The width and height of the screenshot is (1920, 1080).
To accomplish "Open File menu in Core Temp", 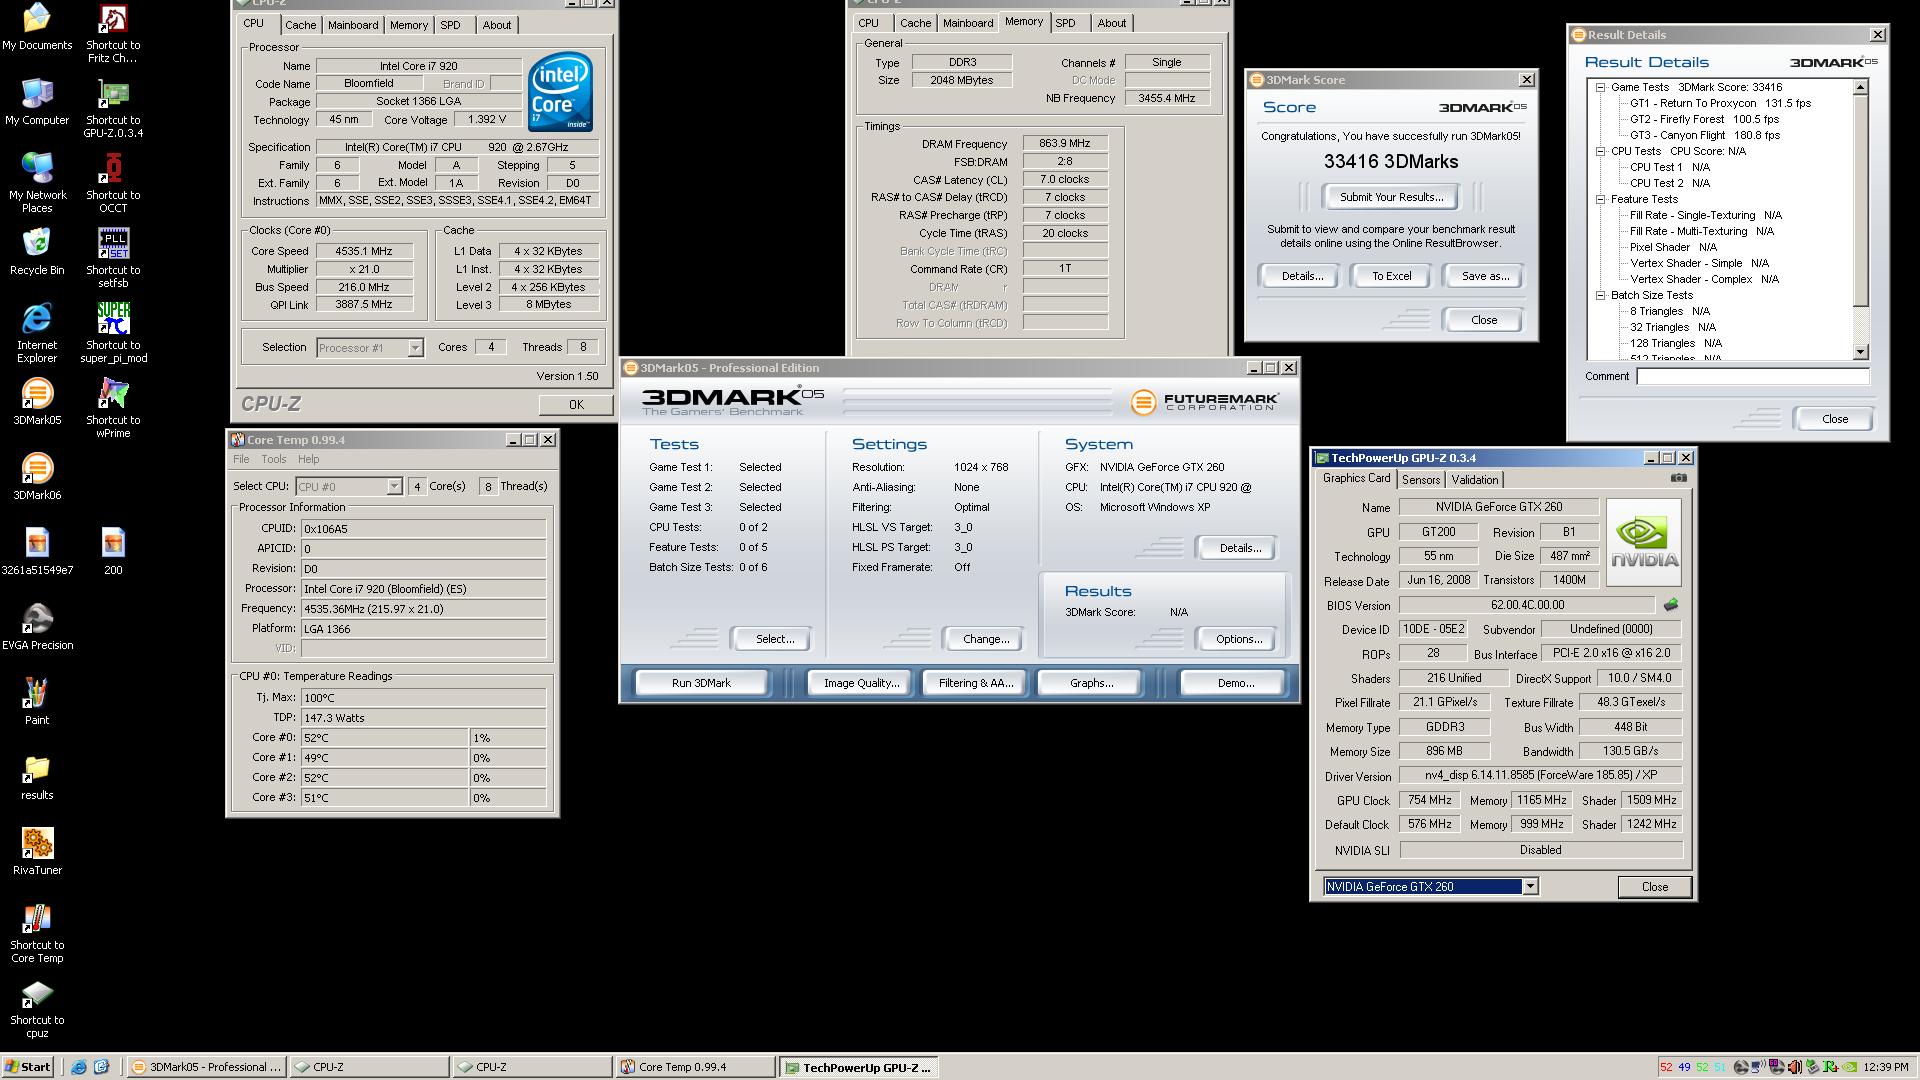I will (241, 459).
